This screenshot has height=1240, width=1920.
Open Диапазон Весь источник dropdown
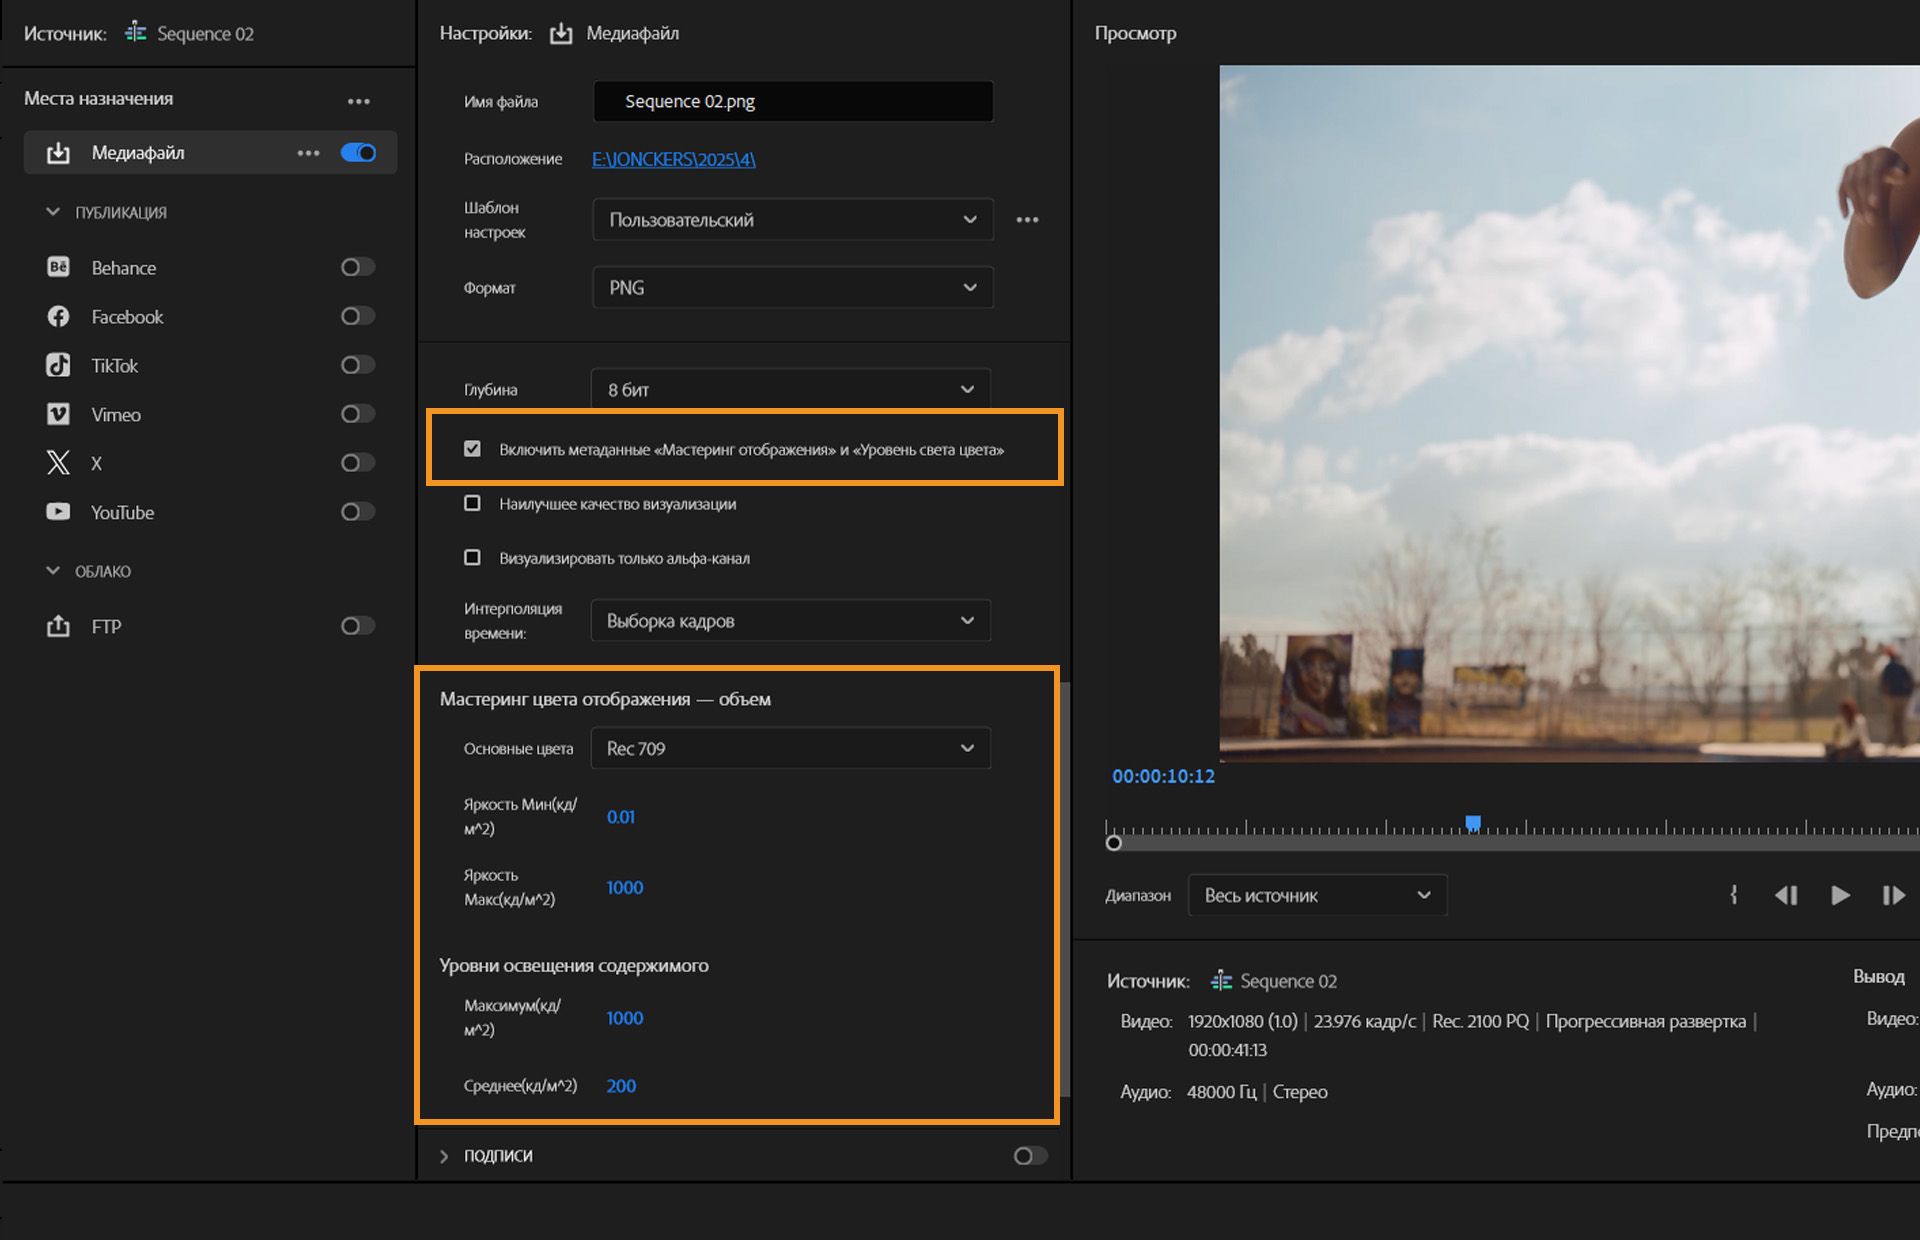1317,895
